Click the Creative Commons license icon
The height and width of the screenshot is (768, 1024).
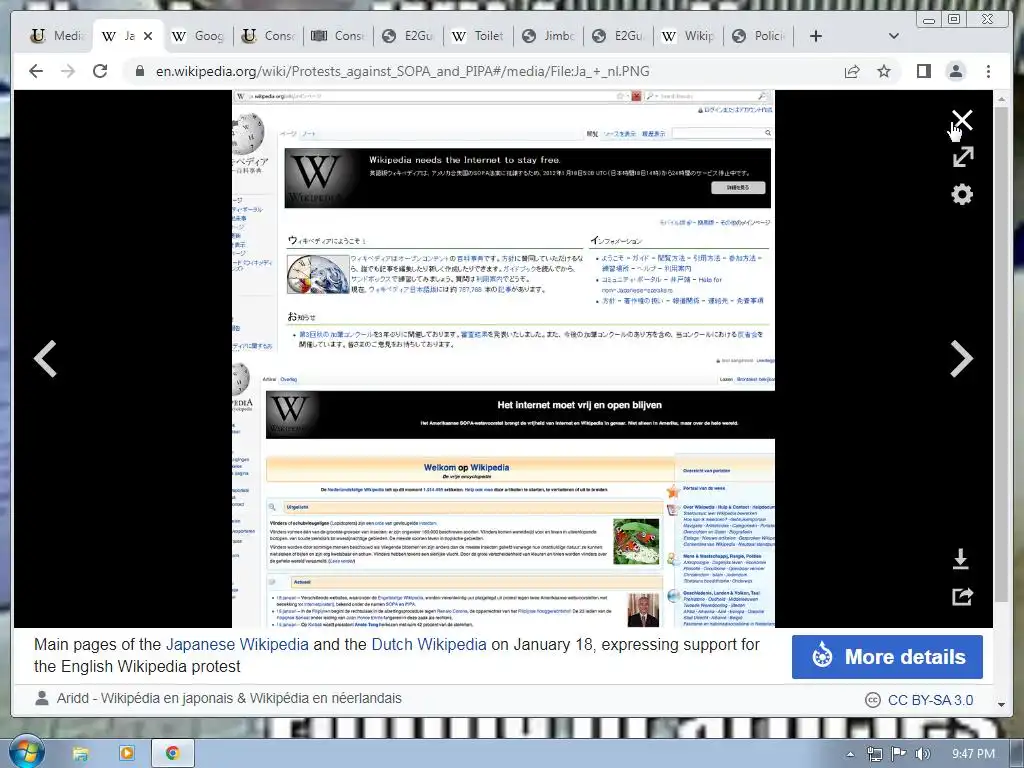(872, 700)
